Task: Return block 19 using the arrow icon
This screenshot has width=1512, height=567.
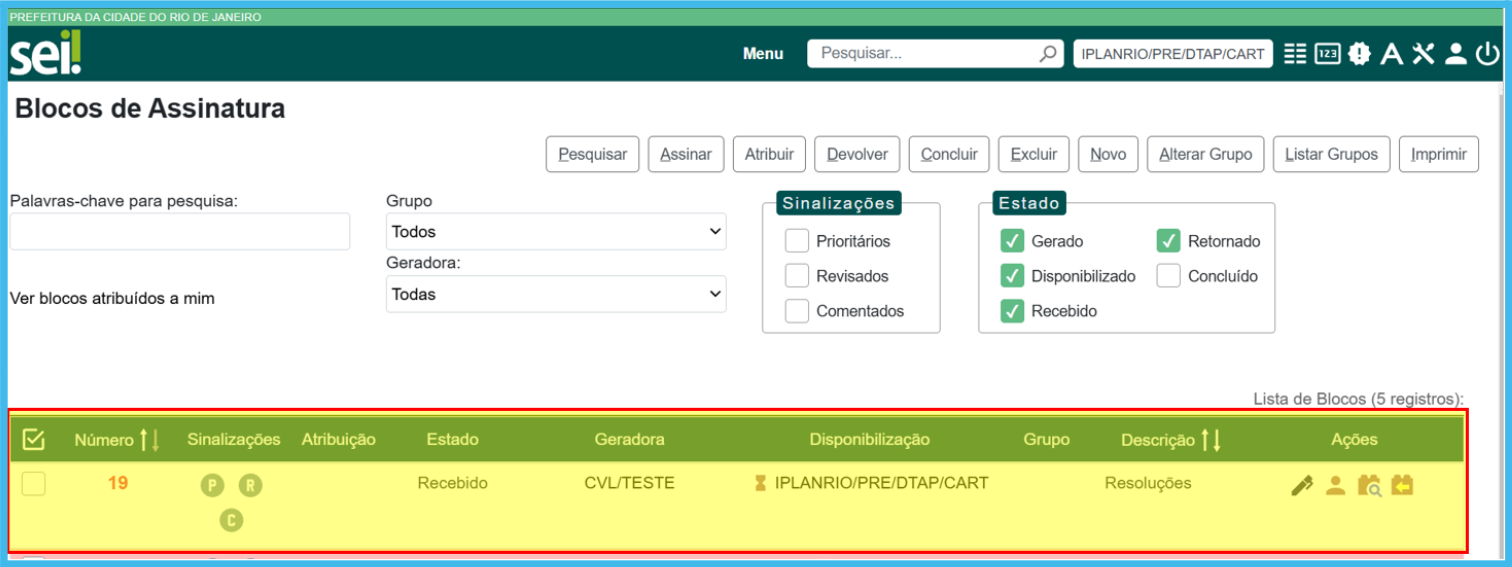Action: click(x=1402, y=486)
